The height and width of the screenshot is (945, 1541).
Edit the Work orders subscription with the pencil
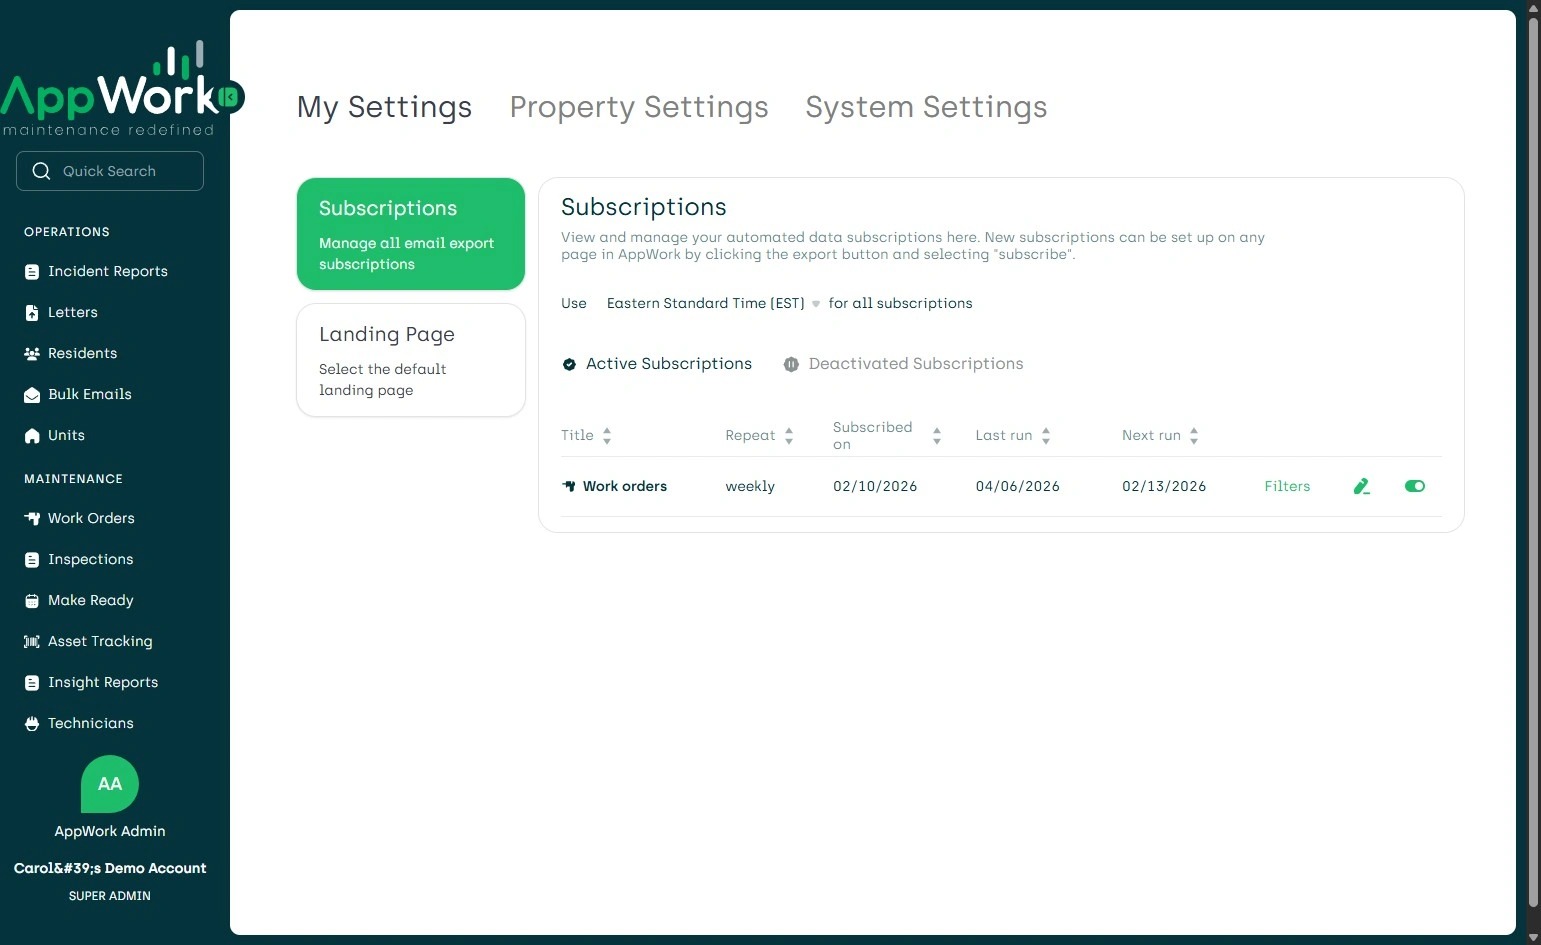pyautogui.click(x=1361, y=486)
